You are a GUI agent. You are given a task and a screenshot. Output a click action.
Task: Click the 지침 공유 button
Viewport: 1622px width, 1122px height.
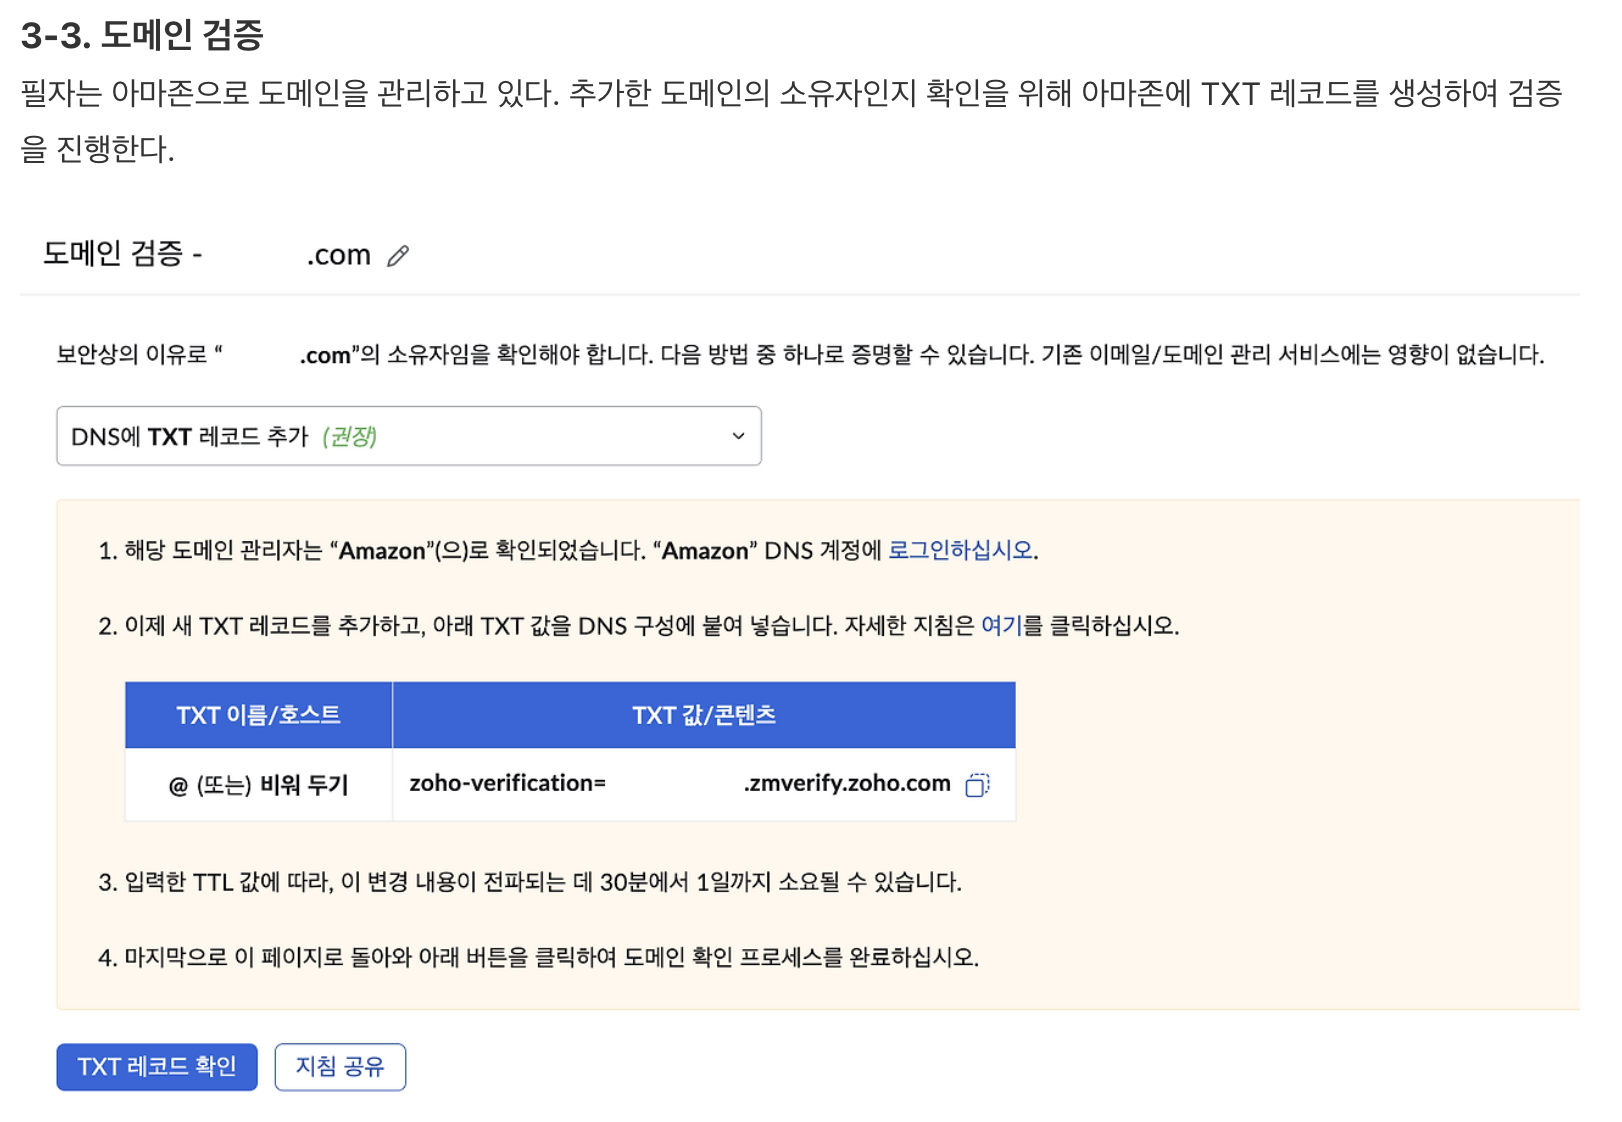[x=340, y=1067]
